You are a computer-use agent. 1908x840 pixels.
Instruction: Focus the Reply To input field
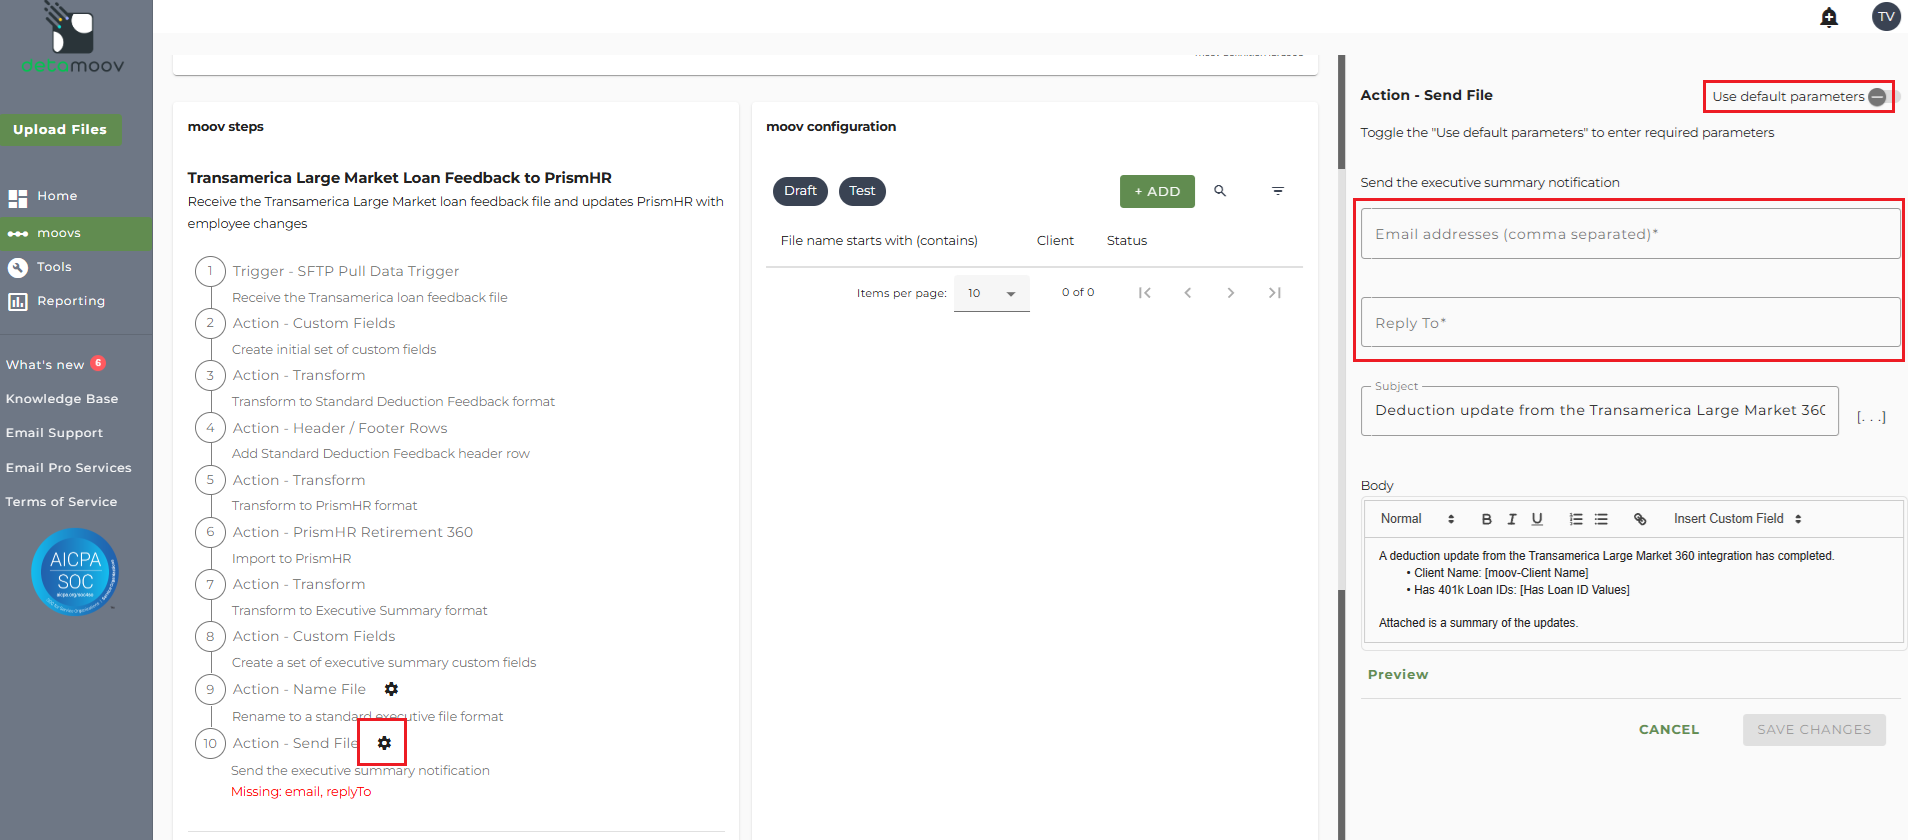(1630, 322)
